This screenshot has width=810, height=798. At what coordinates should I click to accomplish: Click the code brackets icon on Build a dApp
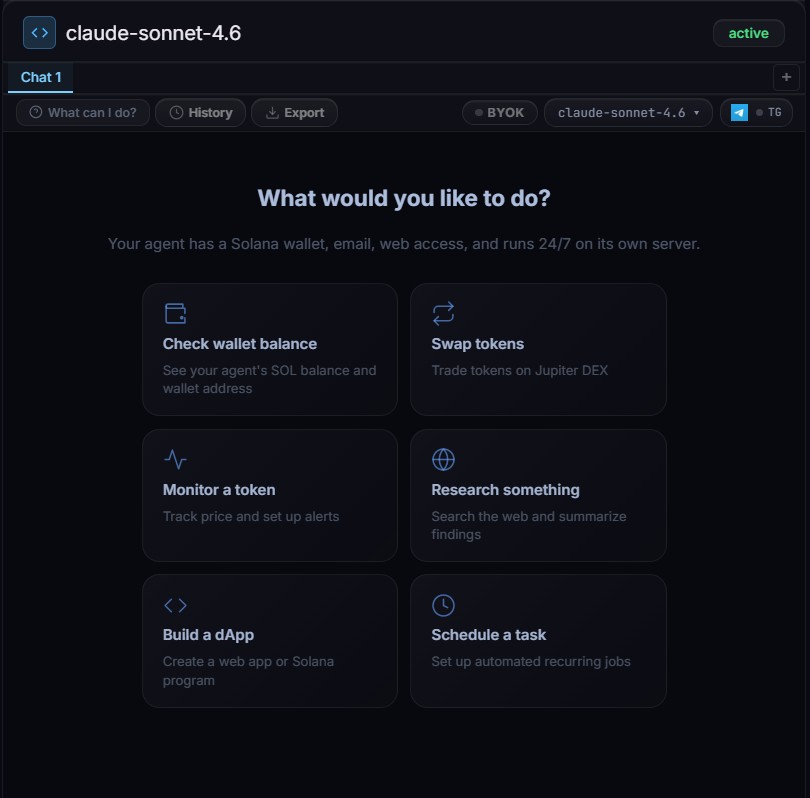tap(175, 605)
